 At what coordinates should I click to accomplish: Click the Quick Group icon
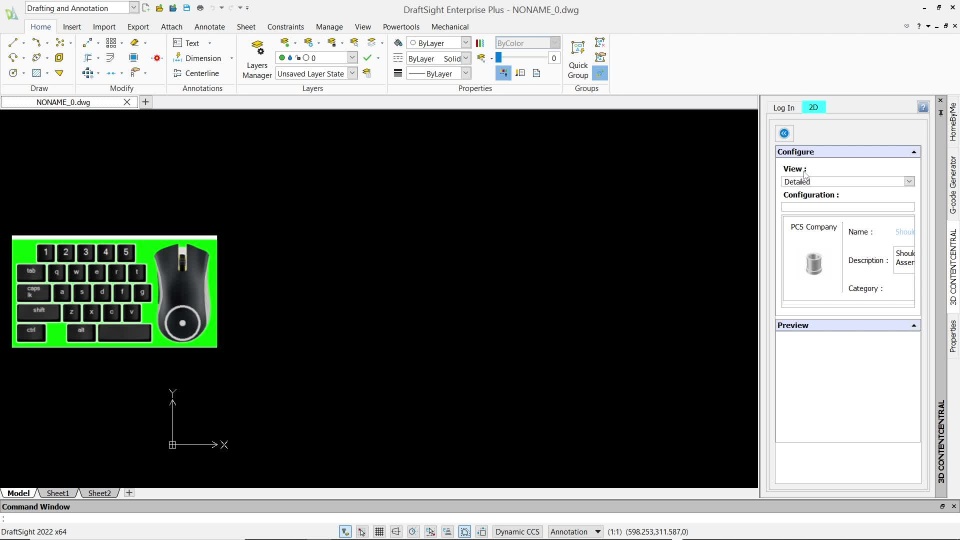(577, 59)
